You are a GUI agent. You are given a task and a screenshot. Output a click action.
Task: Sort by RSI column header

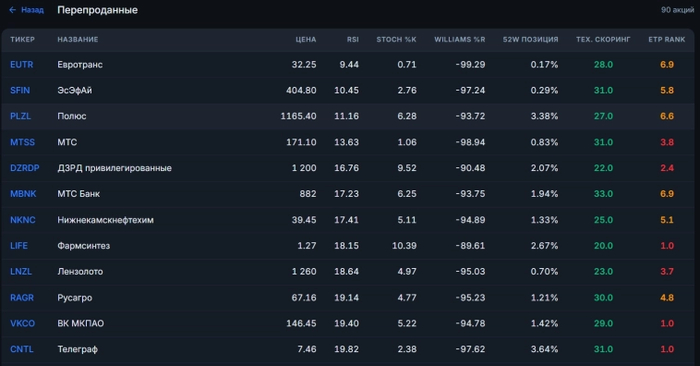353,39
